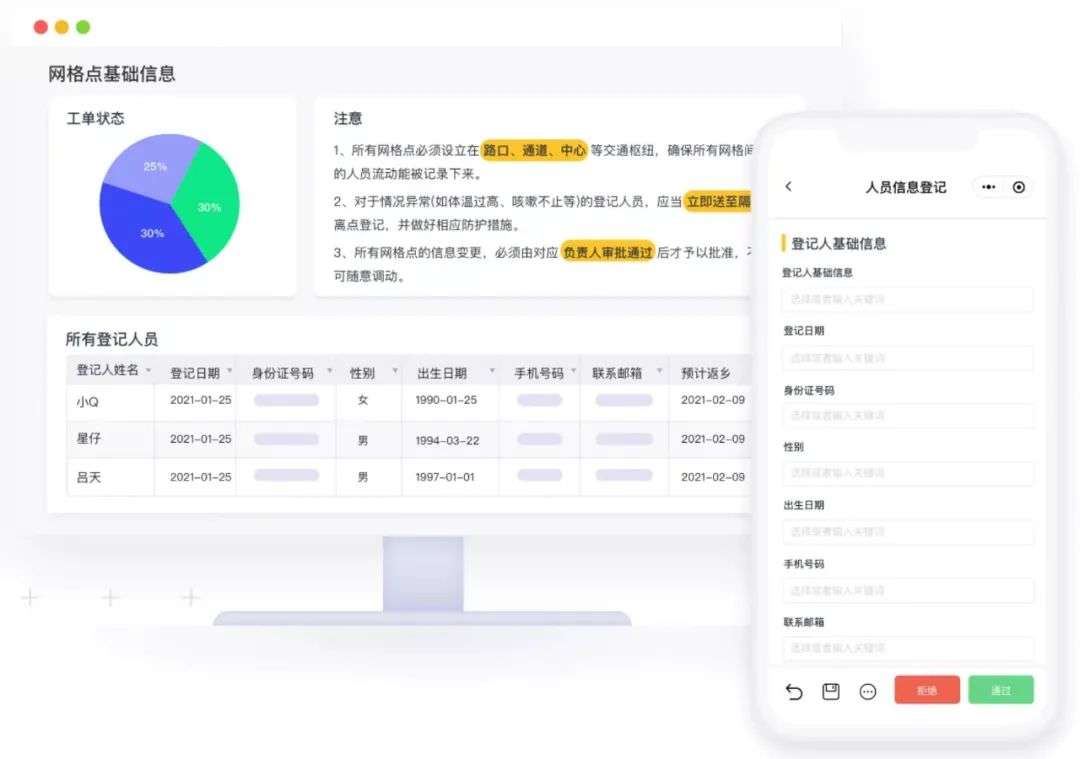The height and width of the screenshot is (759, 1080).
Task: Open the 手机号码 column filter arrow
Action: coord(573,371)
